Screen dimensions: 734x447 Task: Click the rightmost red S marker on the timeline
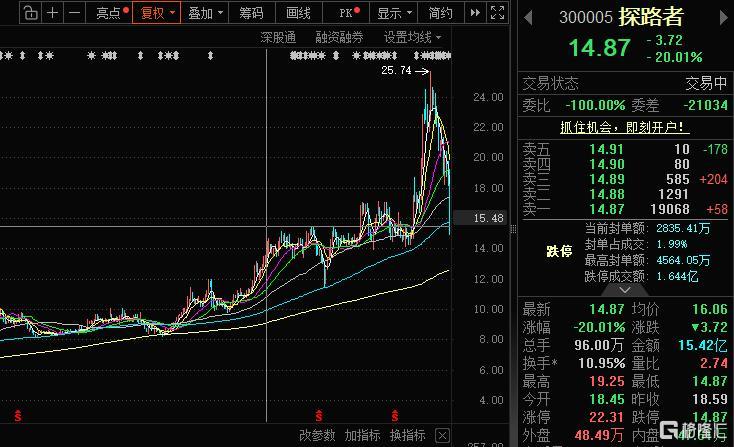point(395,415)
